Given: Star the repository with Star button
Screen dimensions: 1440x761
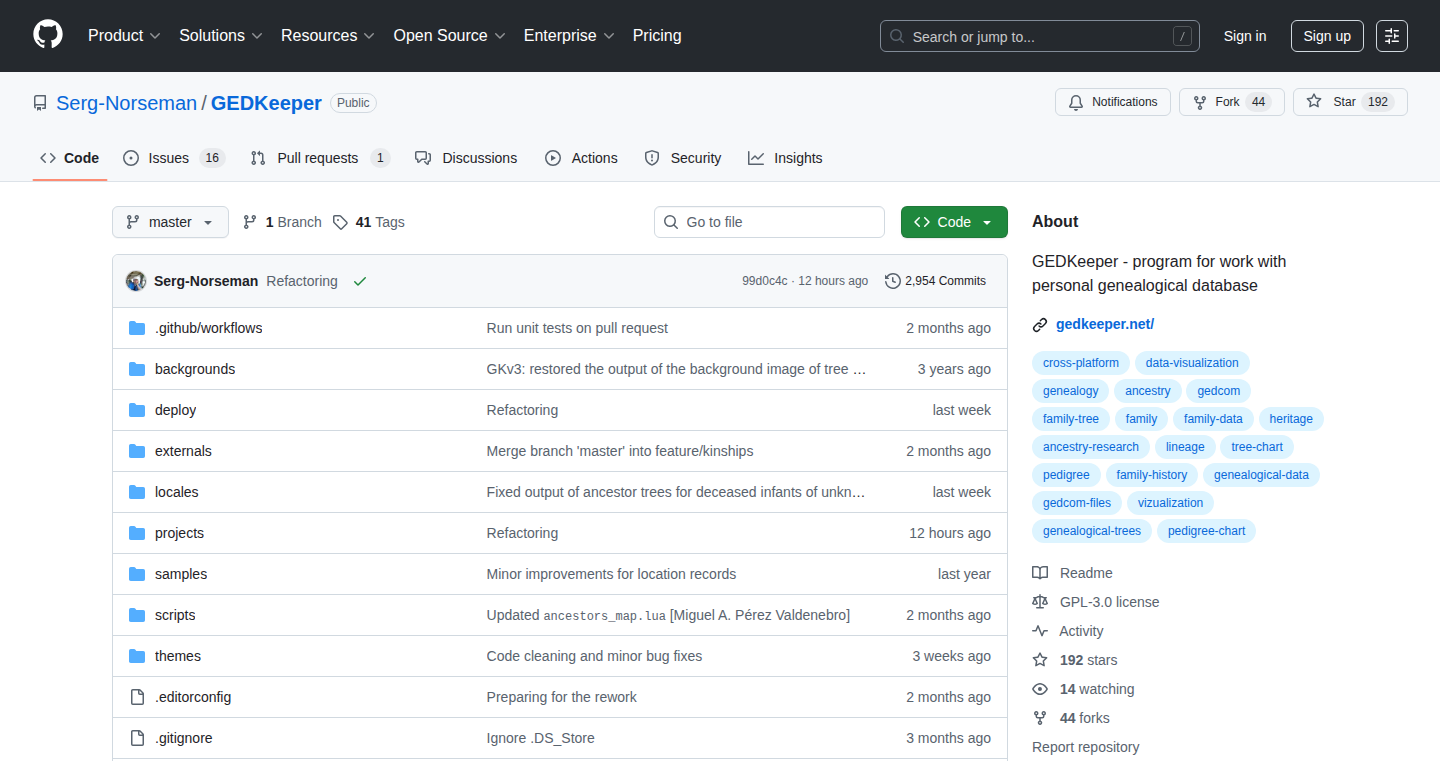Looking at the screenshot, I should coord(1350,102).
